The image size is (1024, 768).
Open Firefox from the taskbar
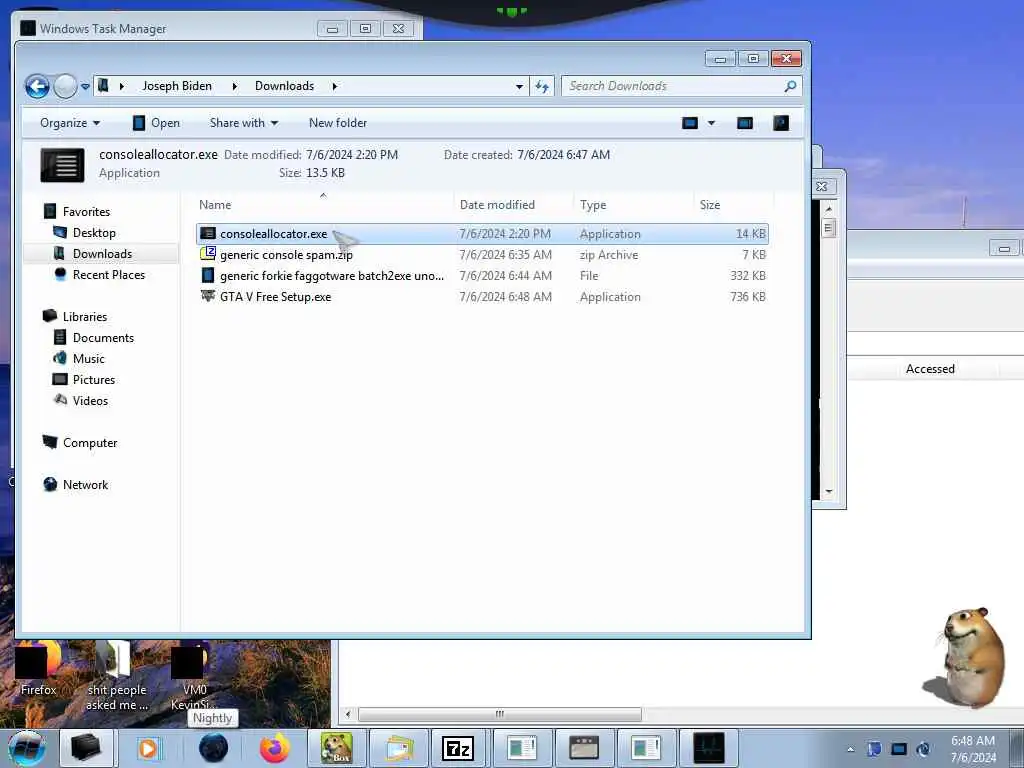click(275, 748)
